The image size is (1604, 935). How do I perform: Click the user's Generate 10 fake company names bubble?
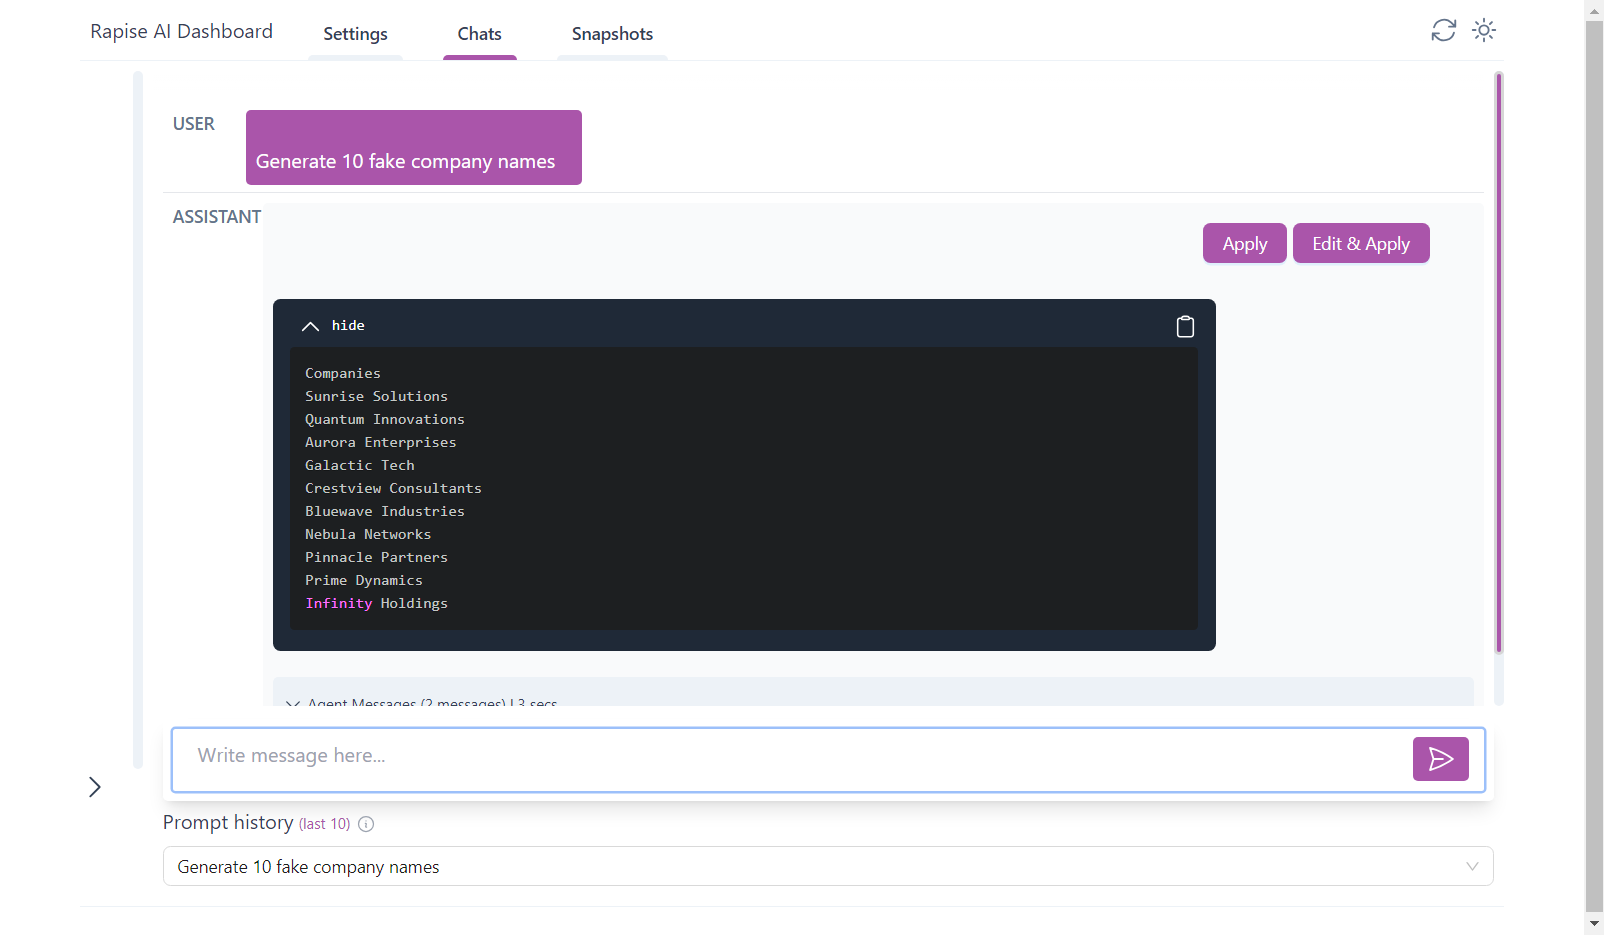413,148
